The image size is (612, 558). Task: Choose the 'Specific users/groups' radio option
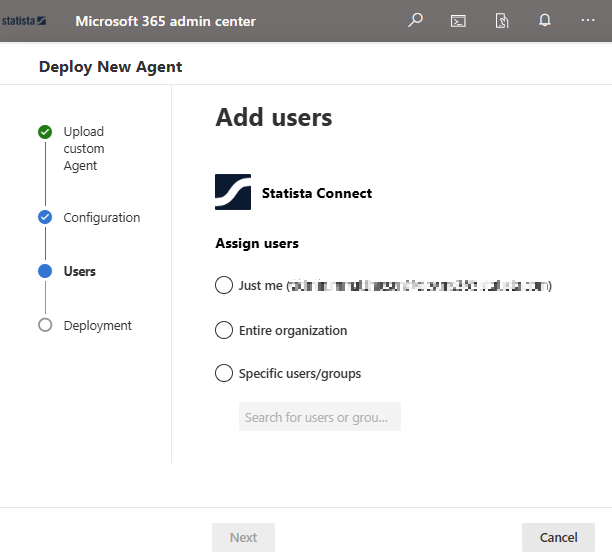point(224,374)
